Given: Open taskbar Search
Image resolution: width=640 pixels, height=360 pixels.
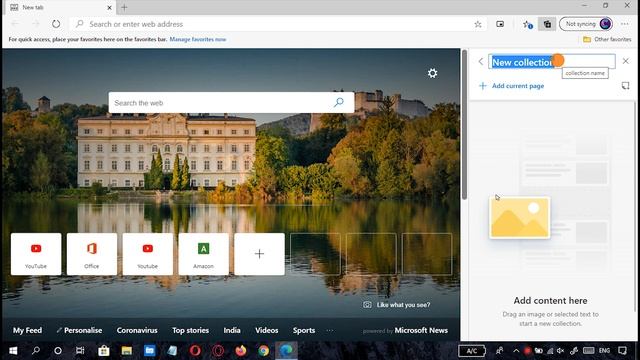Looking at the screenshot, I should 36,351.
